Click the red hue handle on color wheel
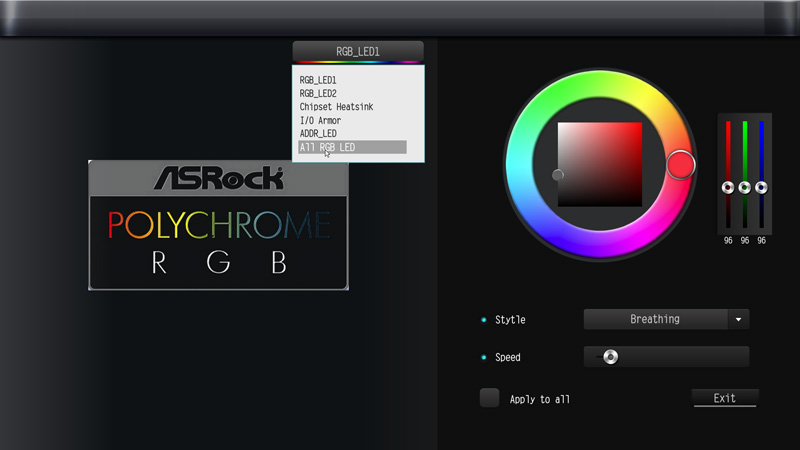 pos(681,164)
